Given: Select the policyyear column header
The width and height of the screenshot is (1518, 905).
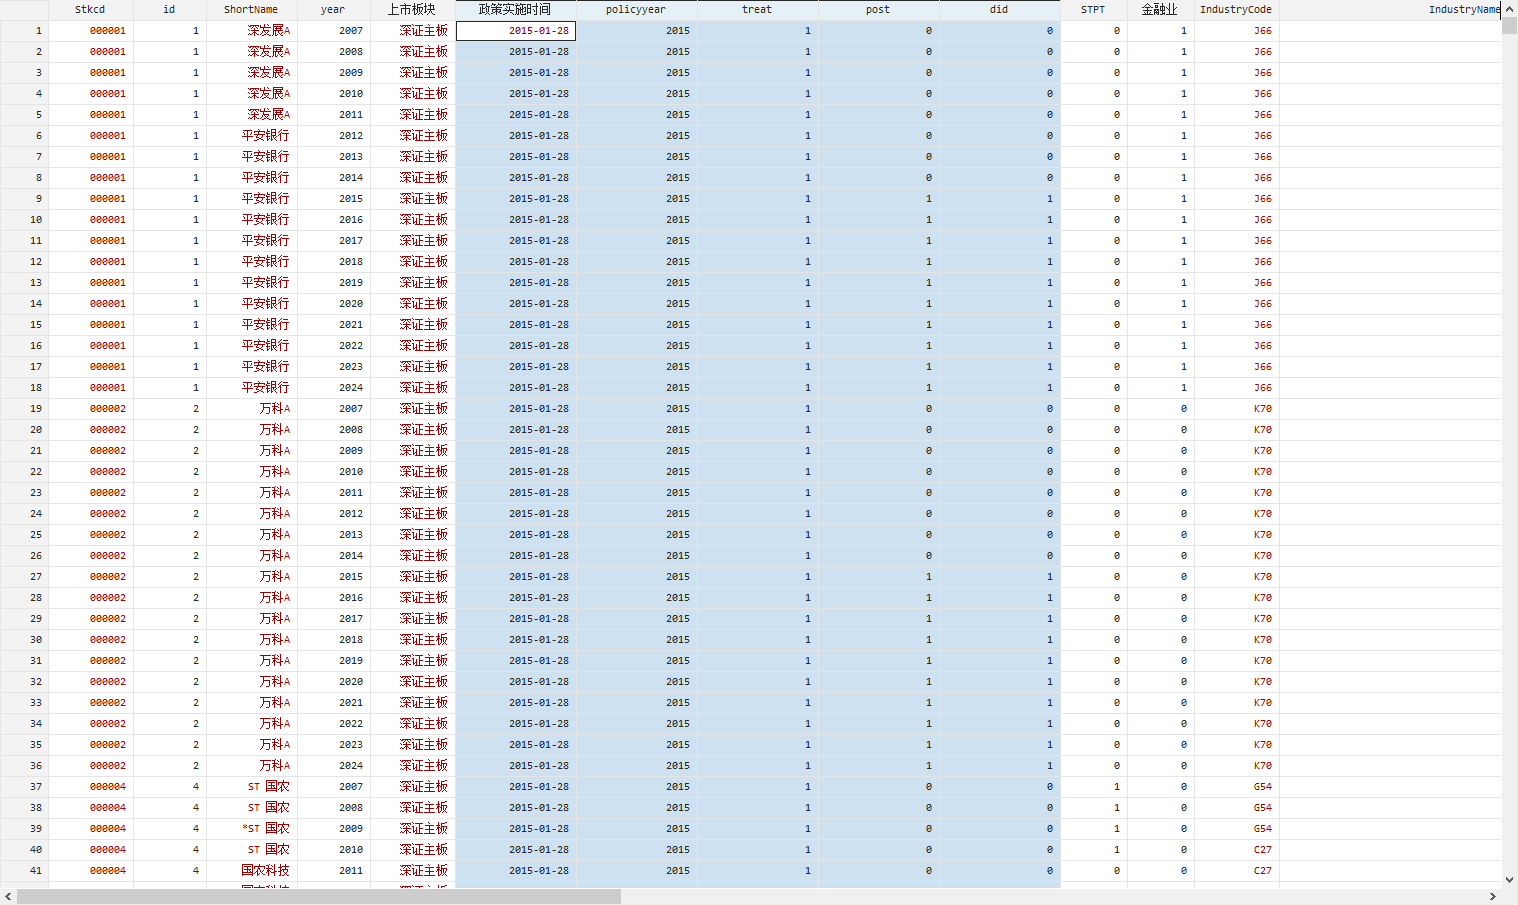Looking at the screenshot, I should (x=636, y=9).
